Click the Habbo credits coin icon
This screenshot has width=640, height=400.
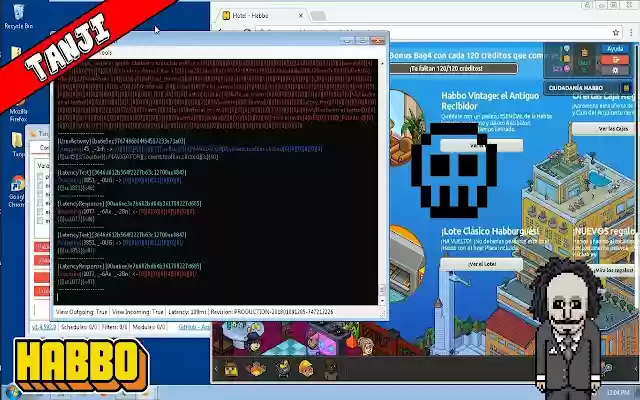click(567, 59)
